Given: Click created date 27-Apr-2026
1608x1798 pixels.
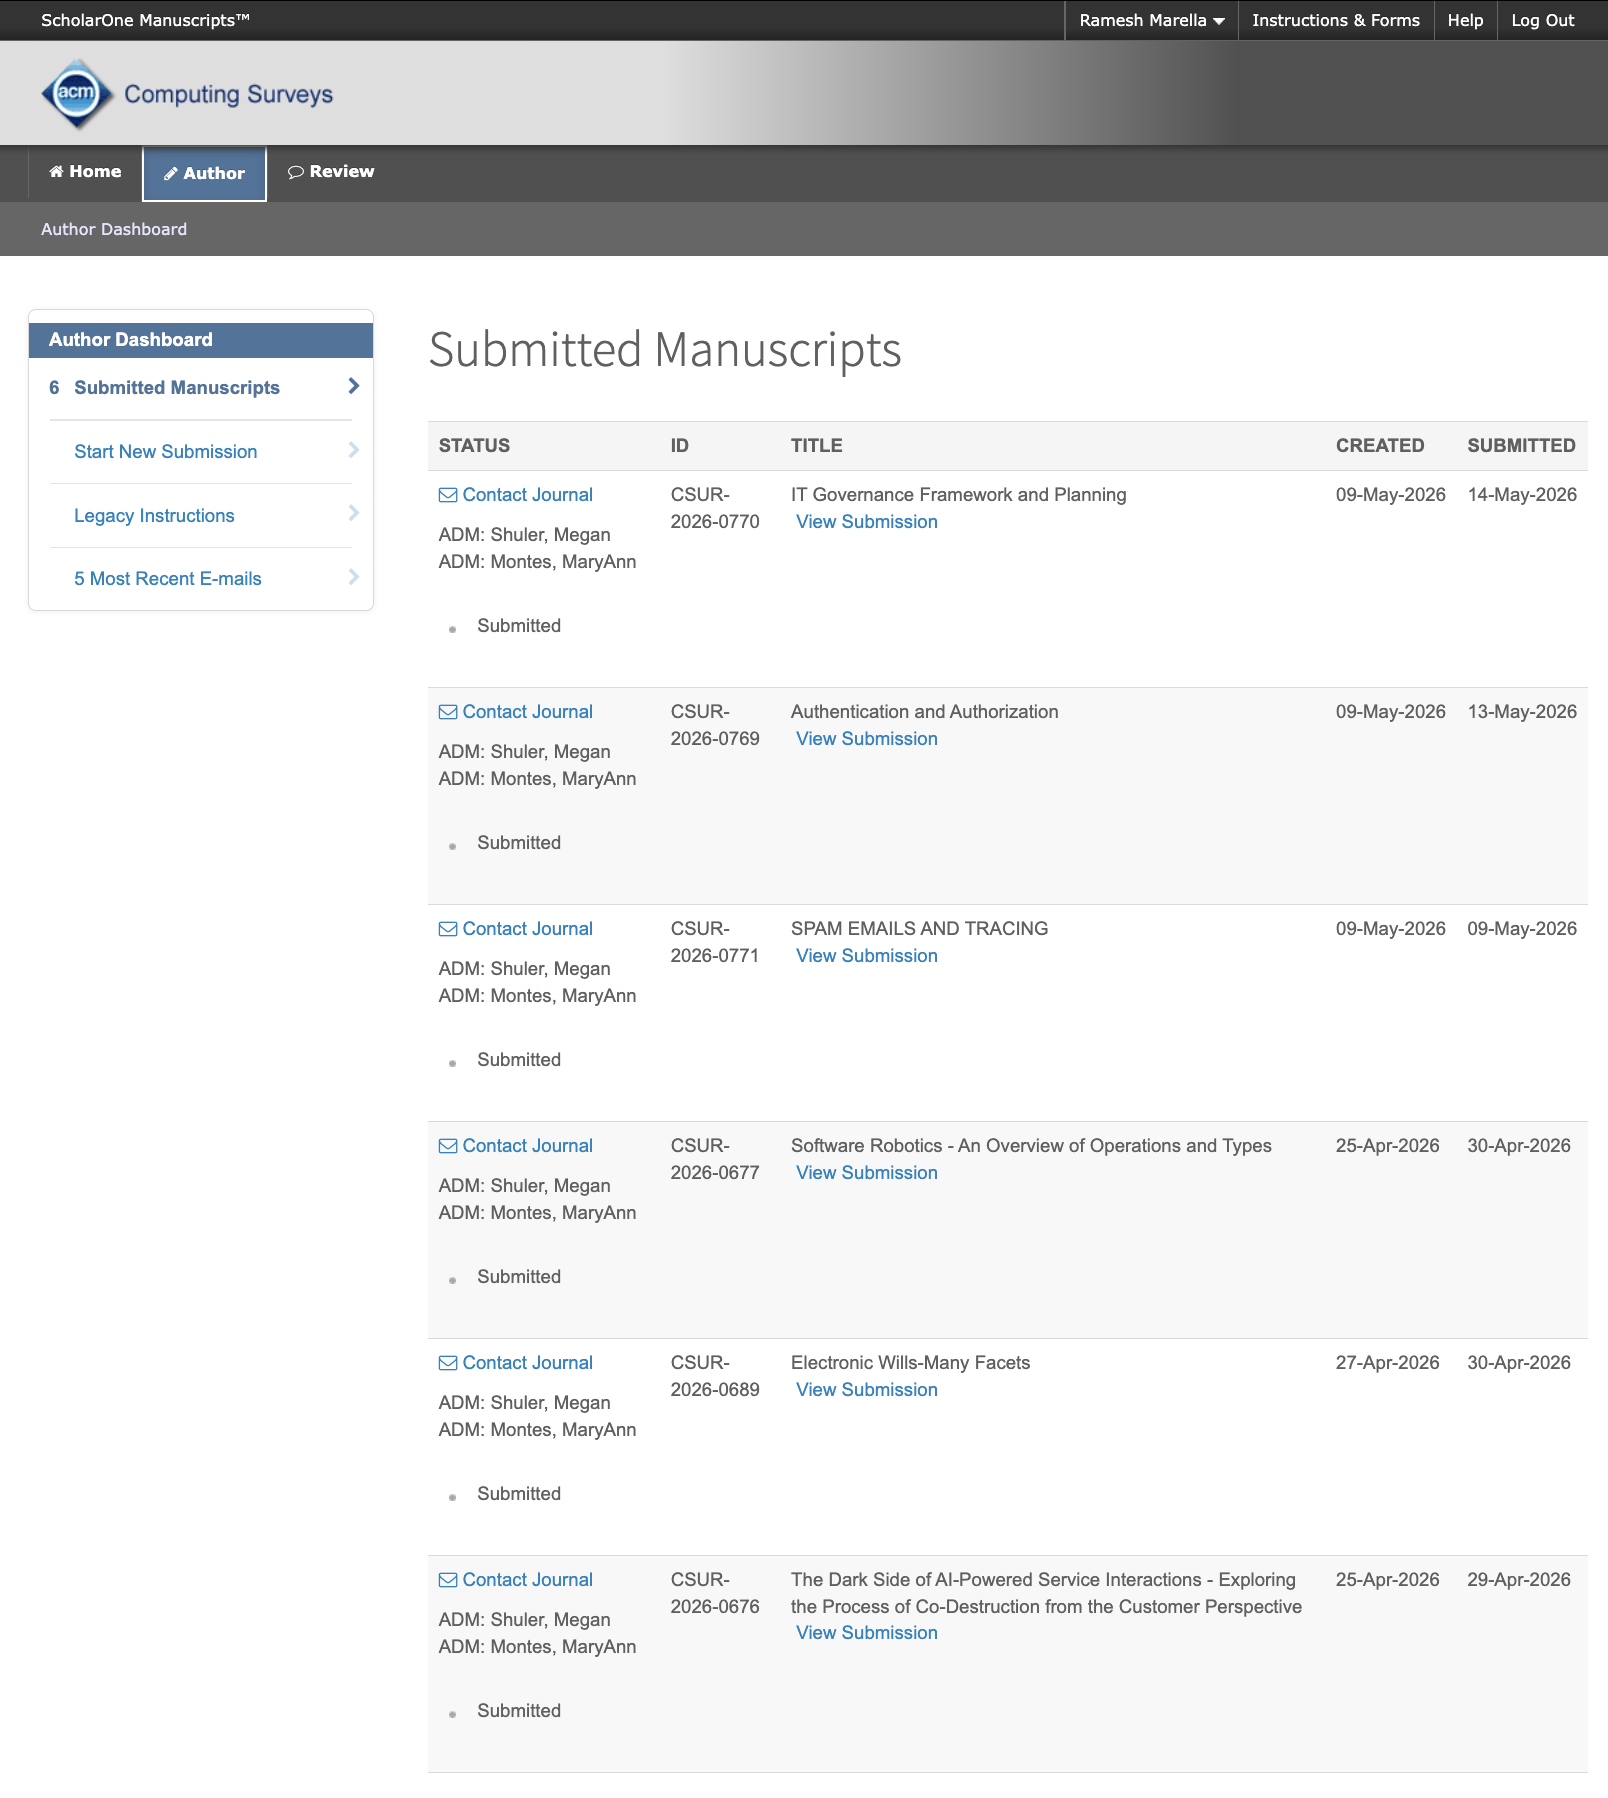Looking at the screenshot, I should coord(1387,1363).
